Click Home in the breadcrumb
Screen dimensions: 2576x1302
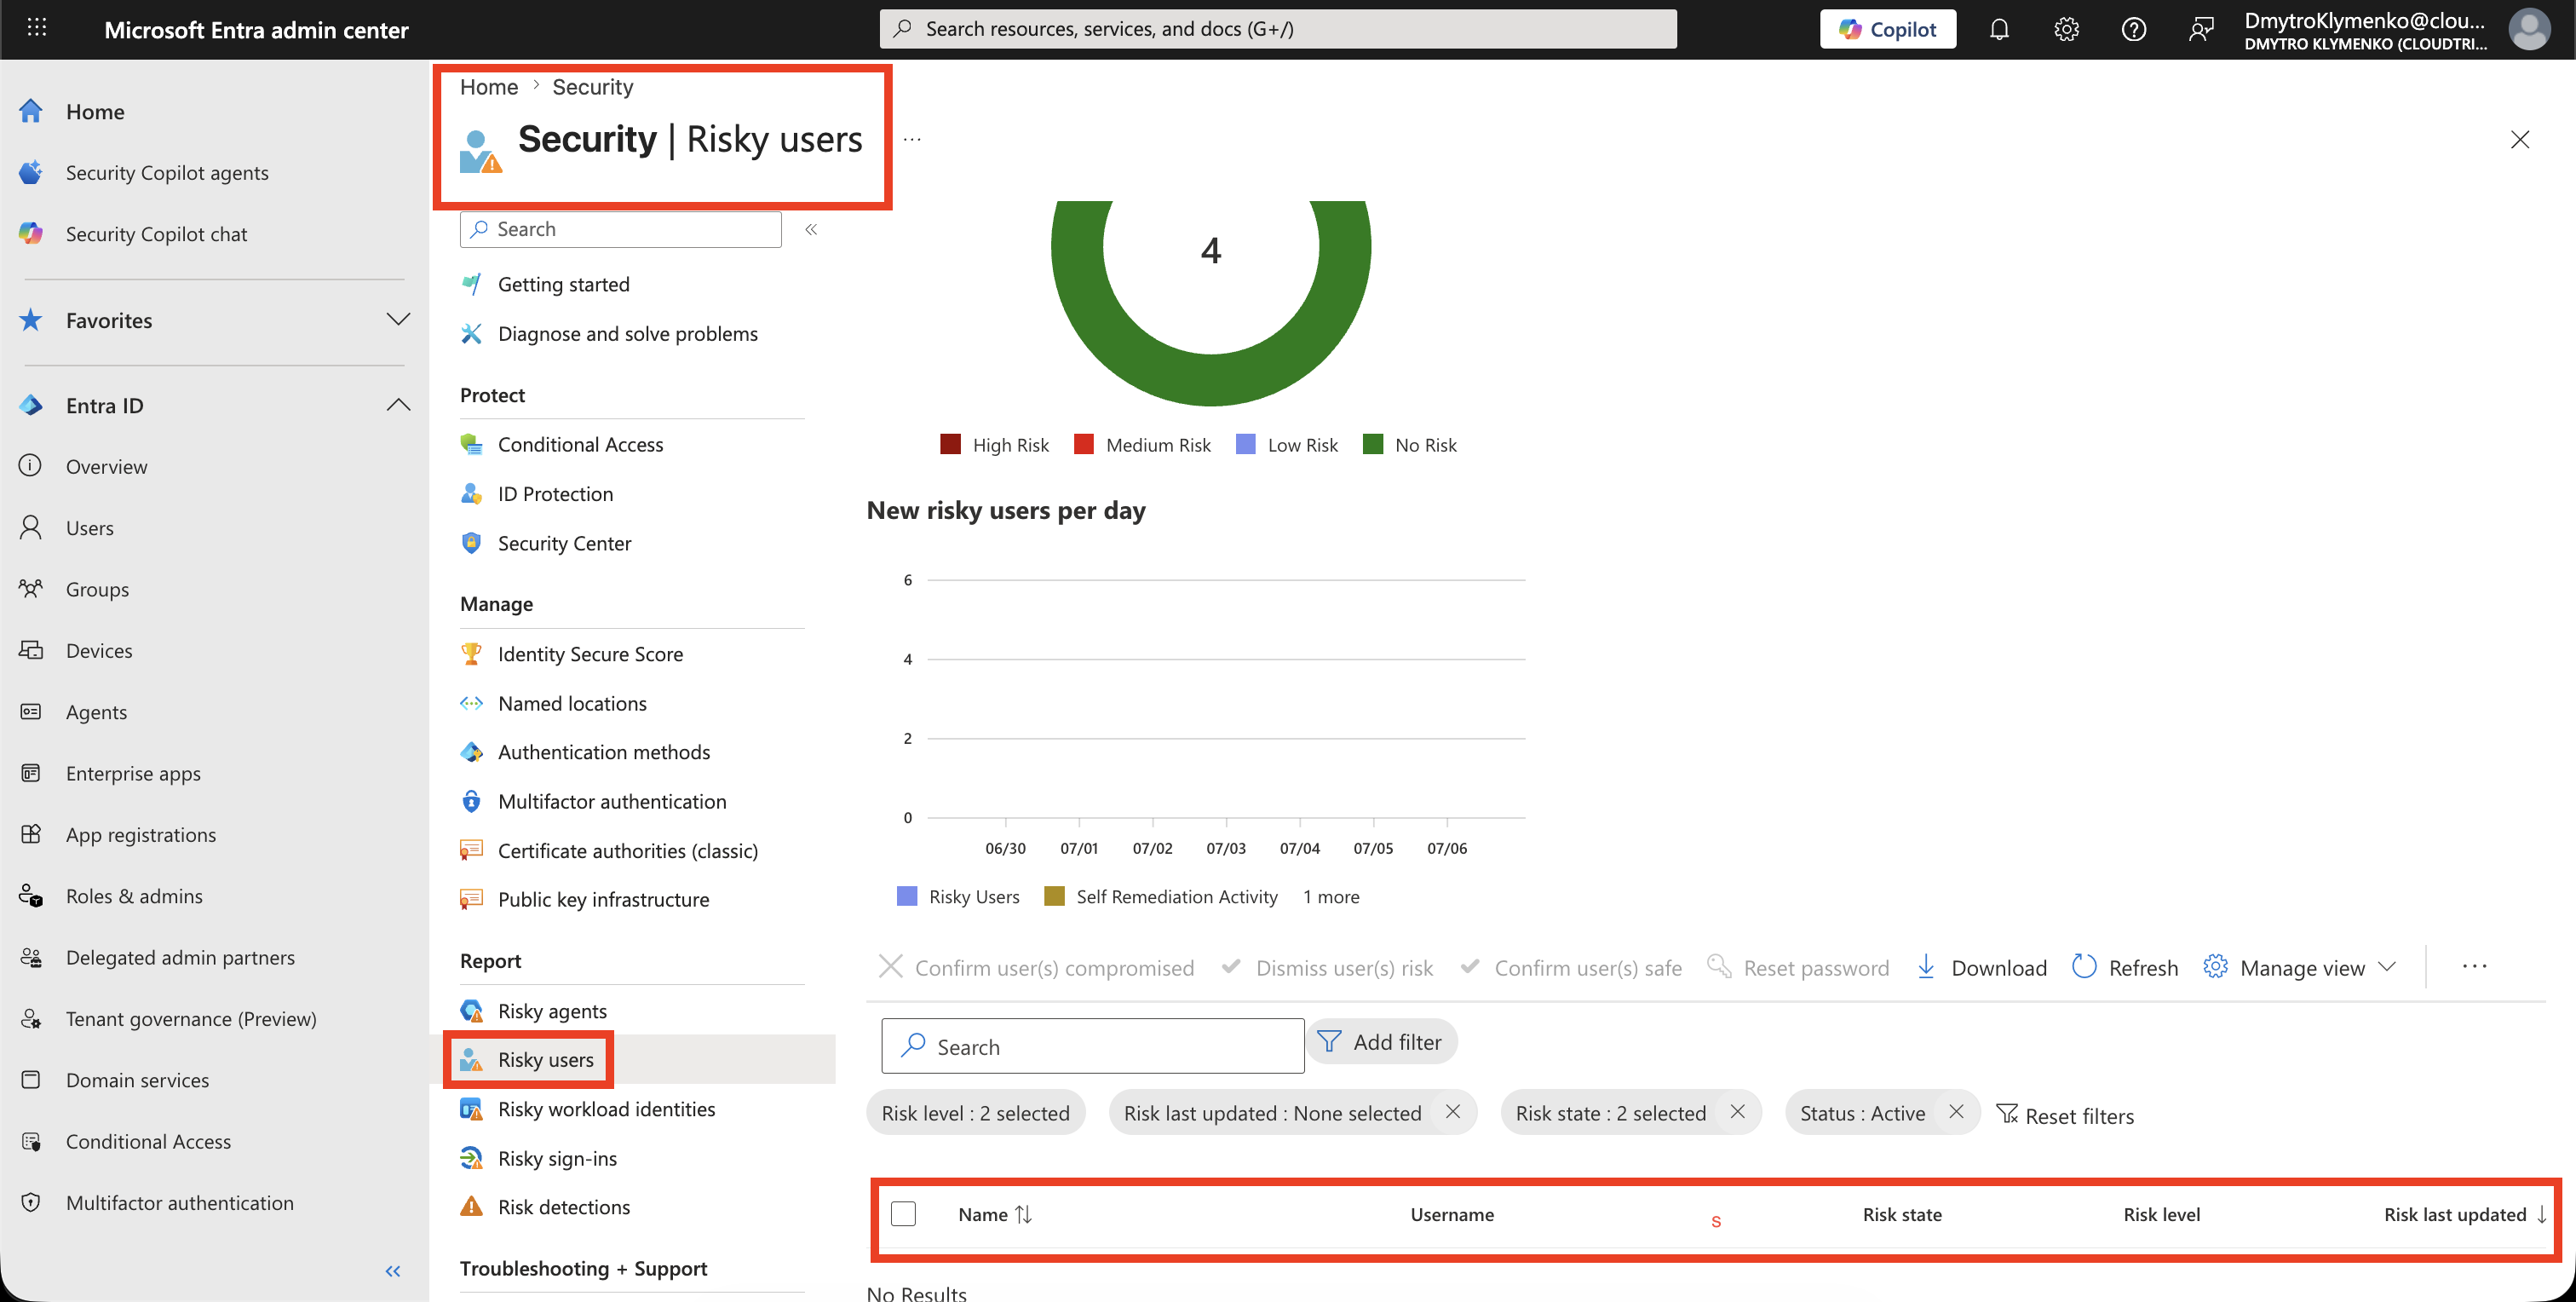click(488, 87)
